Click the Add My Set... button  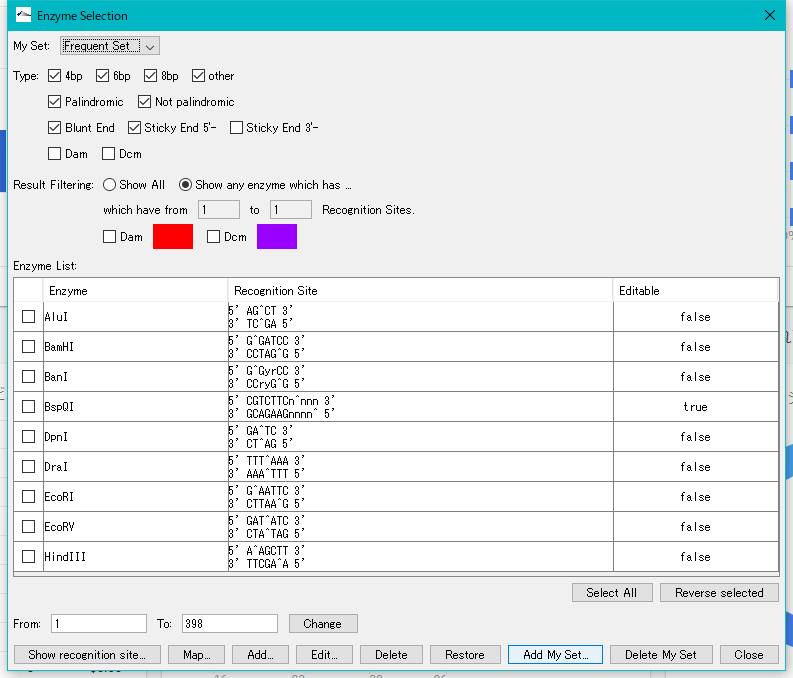(555, 655)
